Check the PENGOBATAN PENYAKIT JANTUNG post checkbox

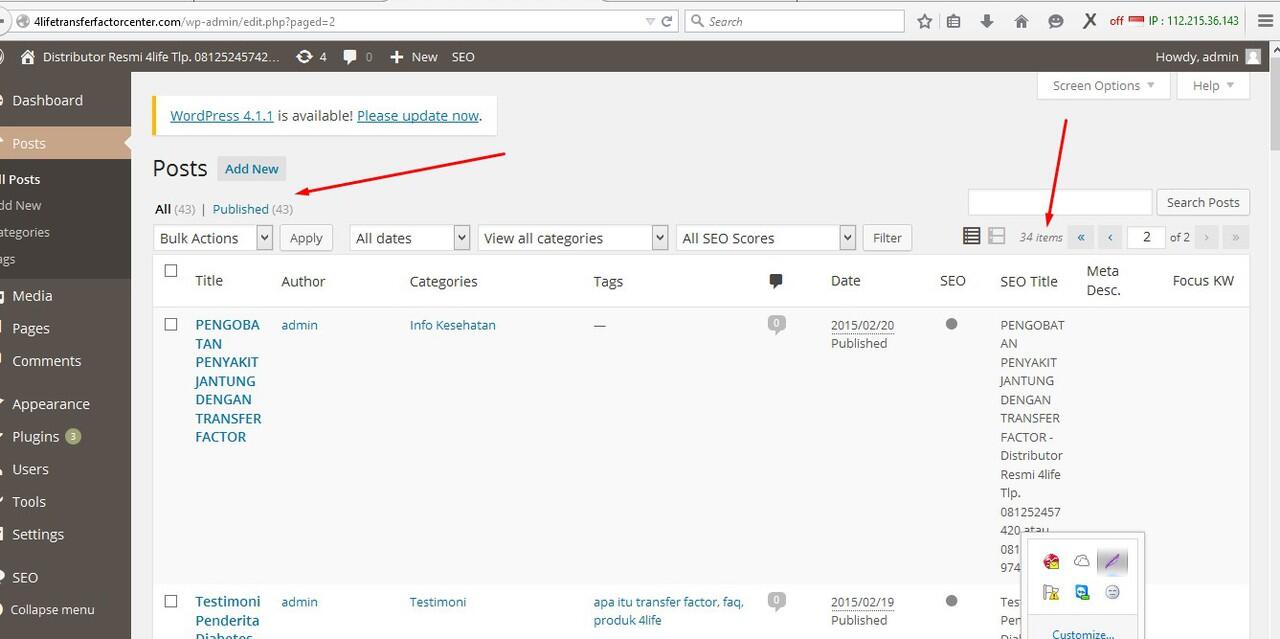(171, 324)
